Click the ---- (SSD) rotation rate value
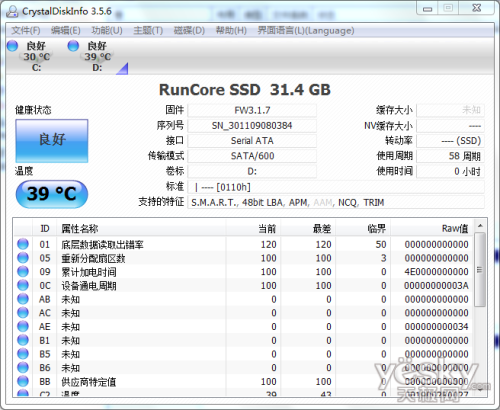500x410 pixels. coord(450,141)
